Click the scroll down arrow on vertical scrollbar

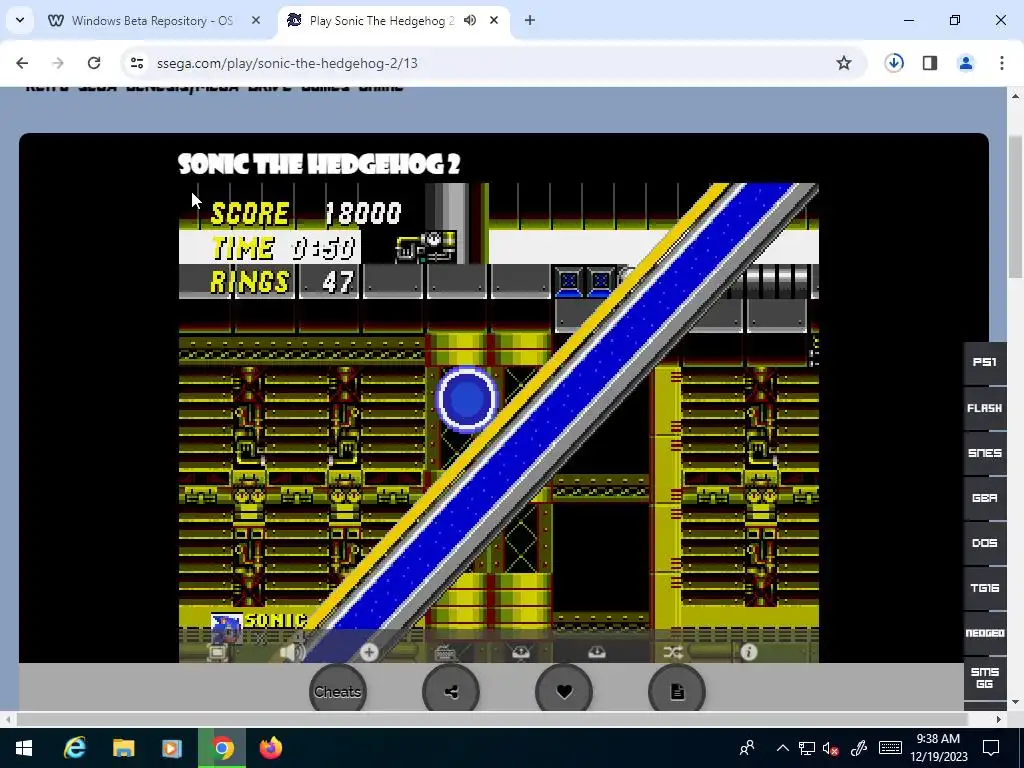tap(1015, 703)
